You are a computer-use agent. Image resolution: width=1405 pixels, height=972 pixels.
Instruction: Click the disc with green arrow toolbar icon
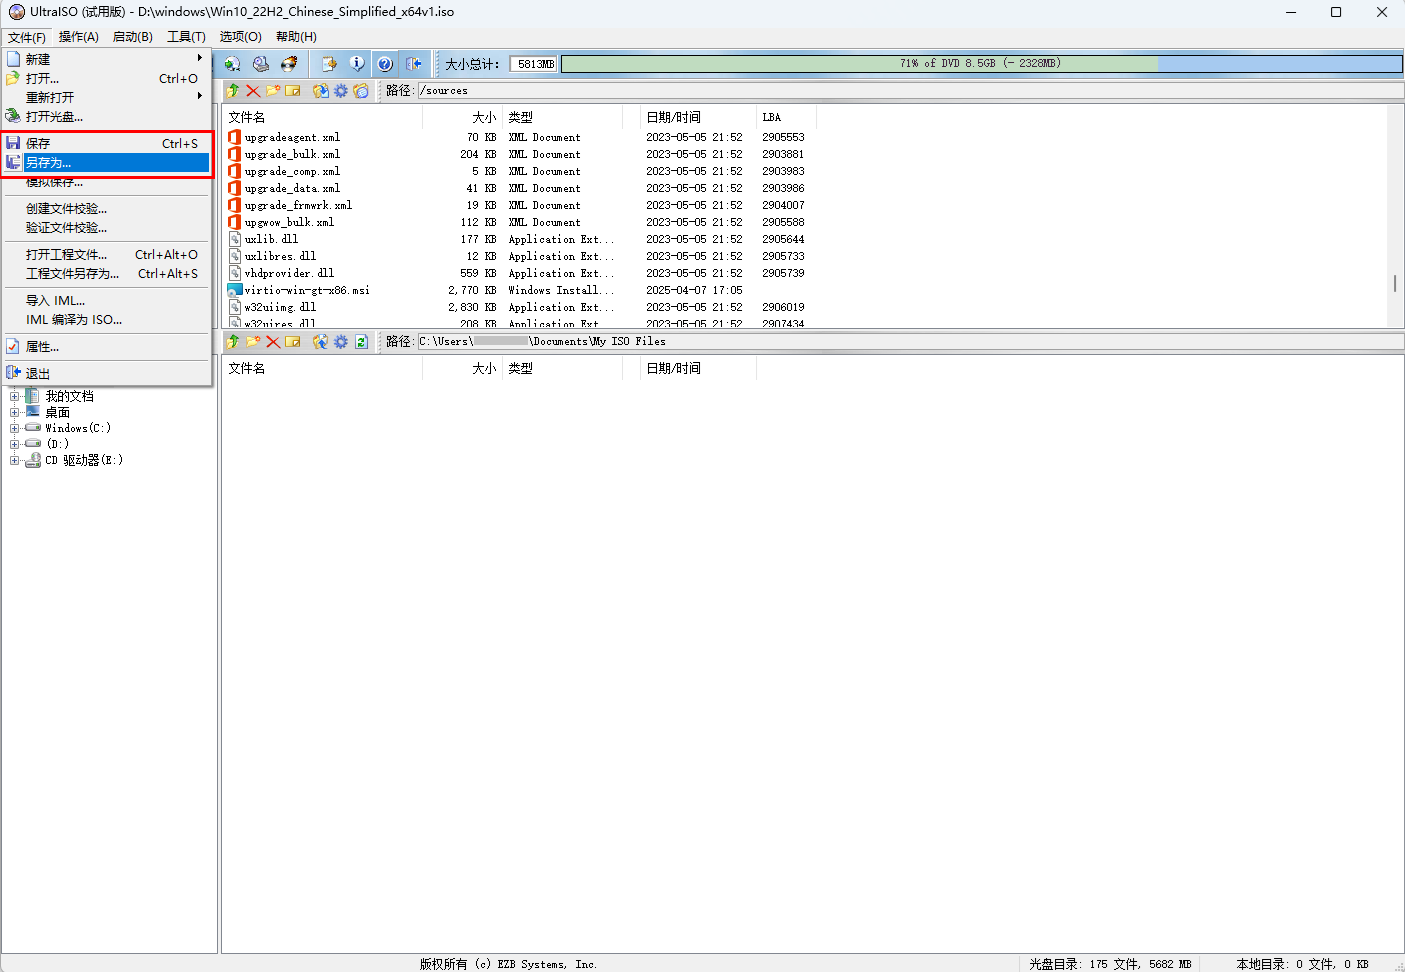click(232, 64)
